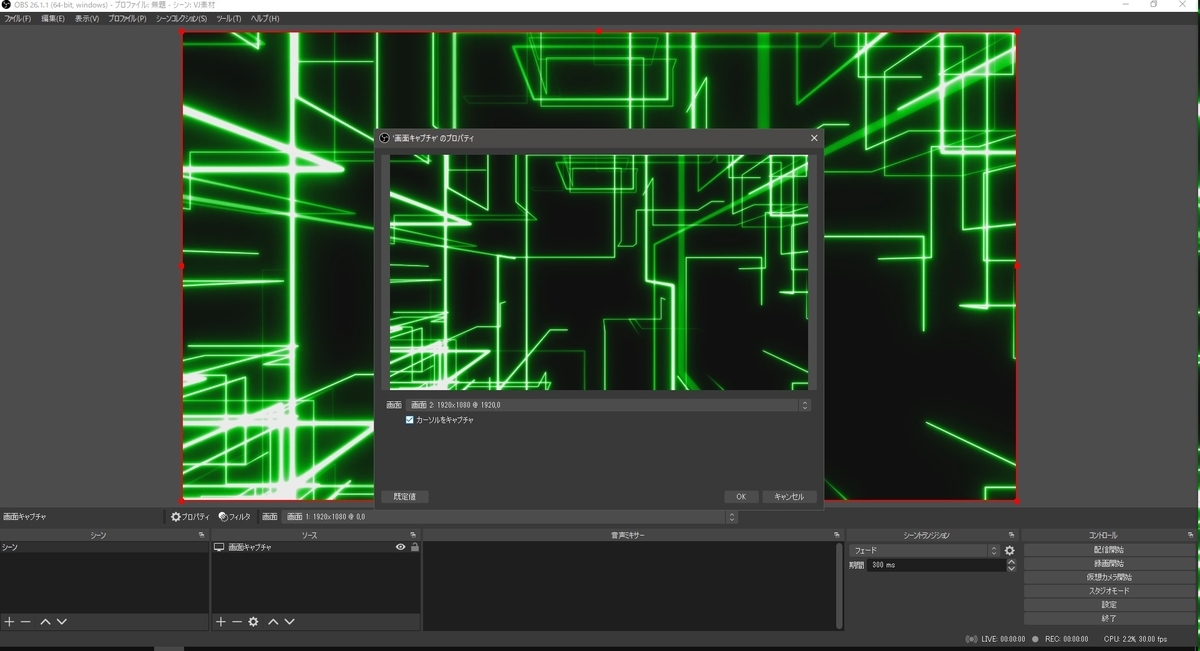Screen dimensions: 1200x651
Task: Uncheck カーソルをキャプチャ checkbox
Action: coord(409,420)
